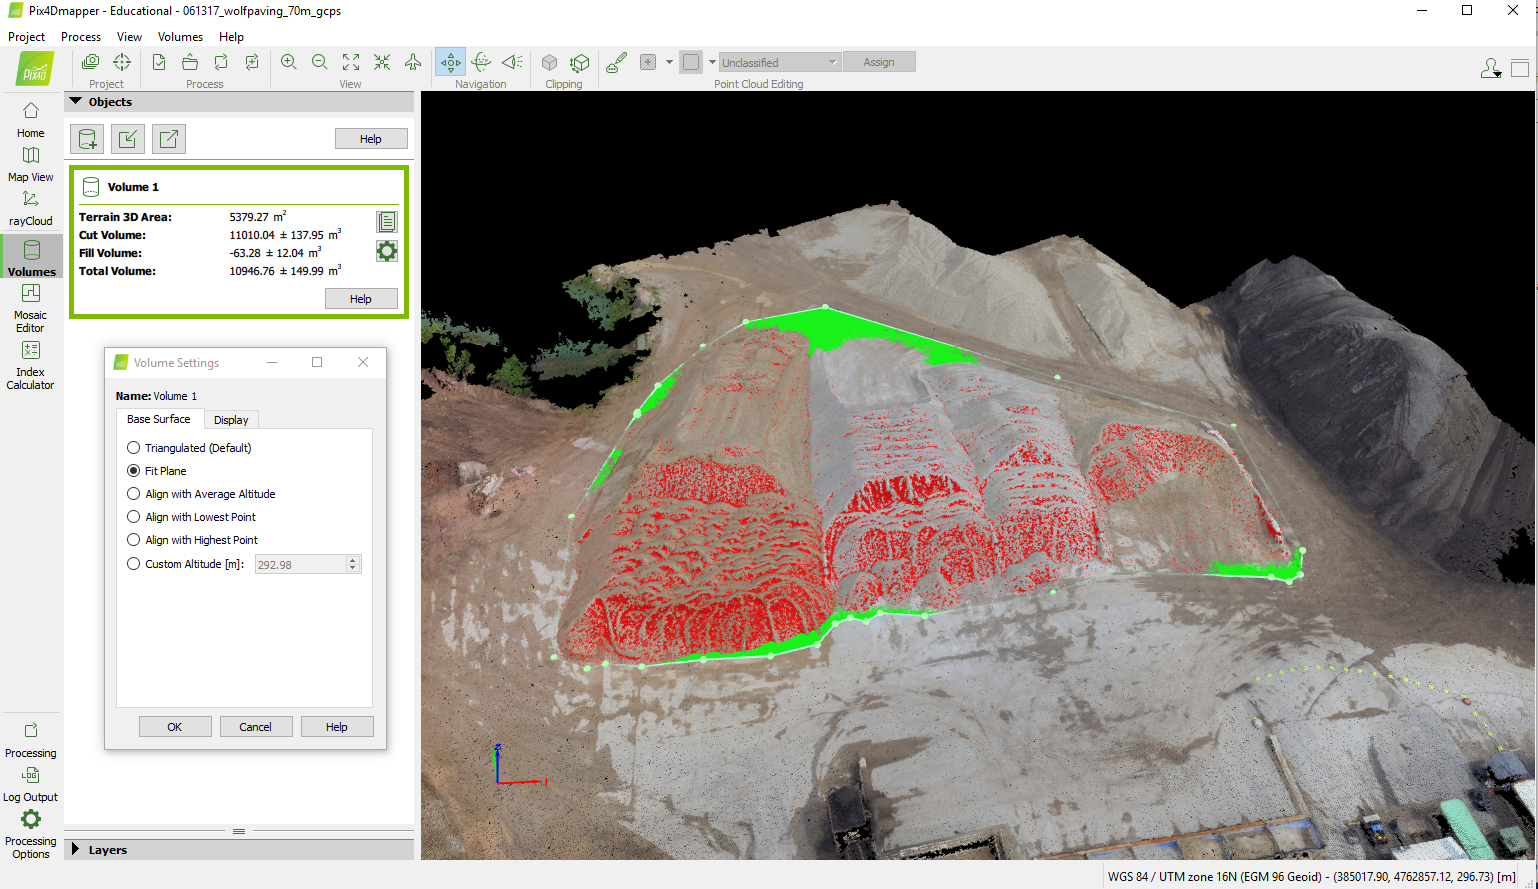This screenshot has height=889, width=1538.
Task: Zoom in using the magnifier plus icon
Action: point(289,62)
